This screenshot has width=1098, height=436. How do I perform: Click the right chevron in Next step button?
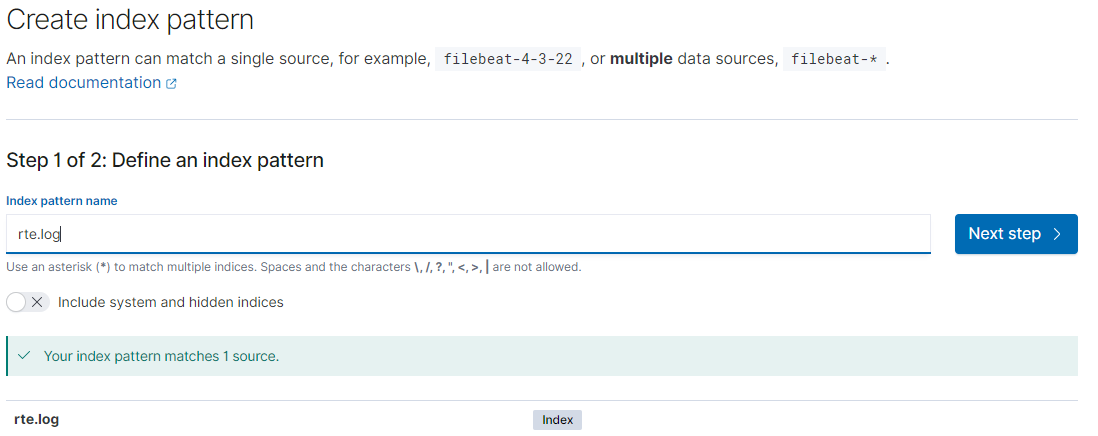[1057, 234]
